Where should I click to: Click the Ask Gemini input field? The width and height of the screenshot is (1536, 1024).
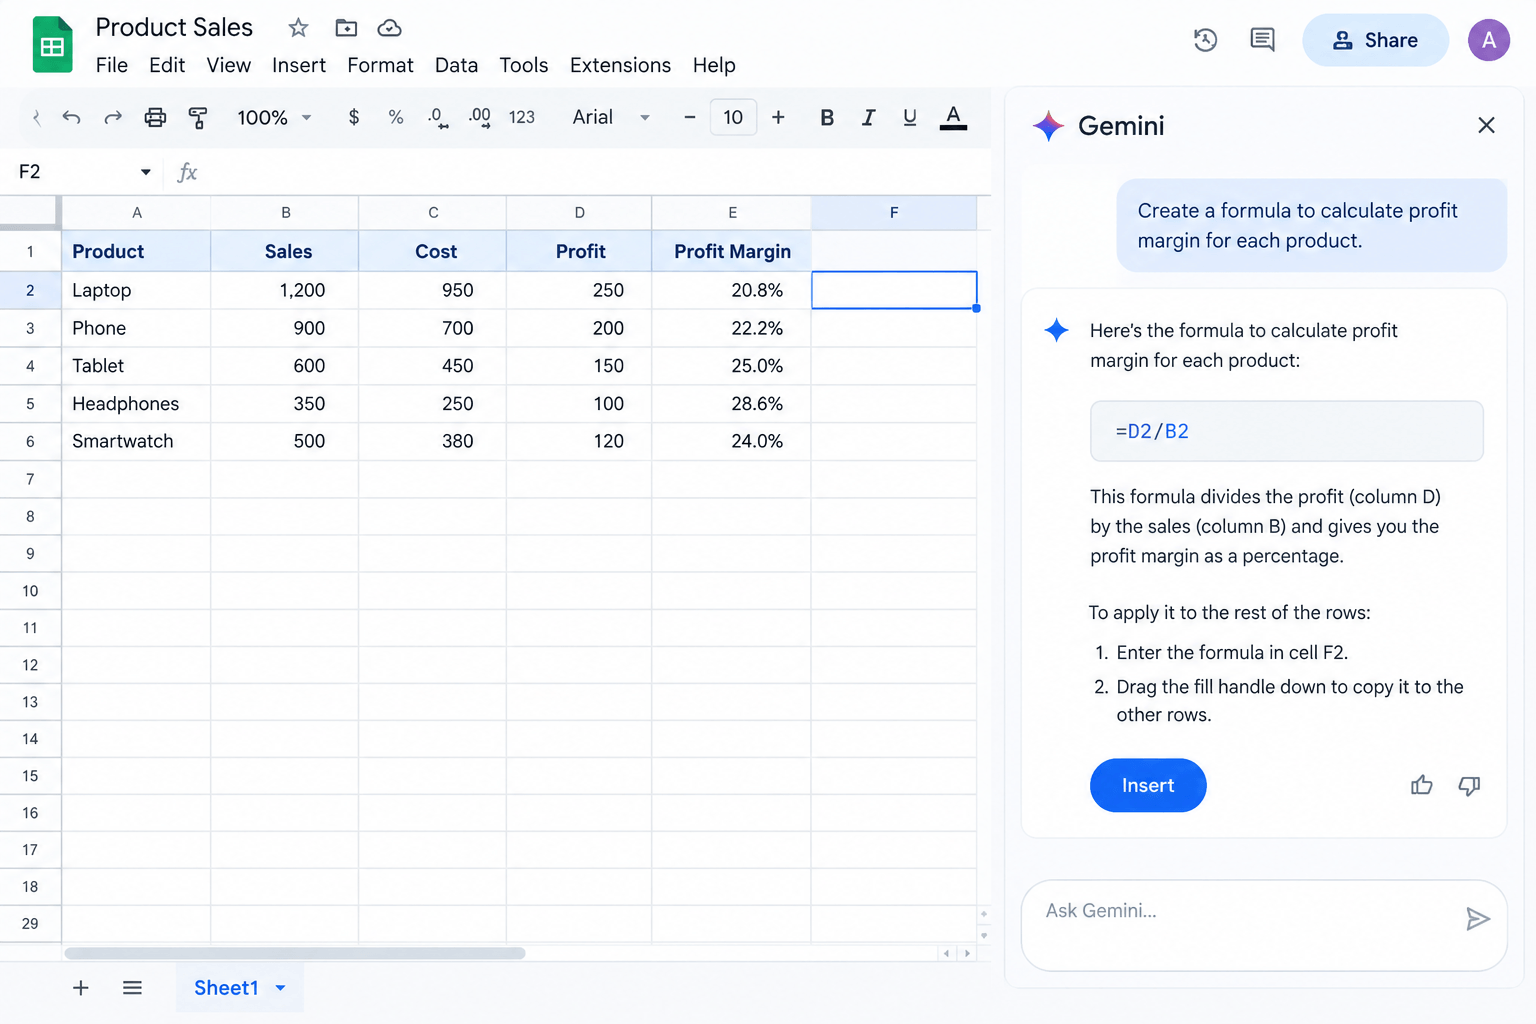[1264, 925]
